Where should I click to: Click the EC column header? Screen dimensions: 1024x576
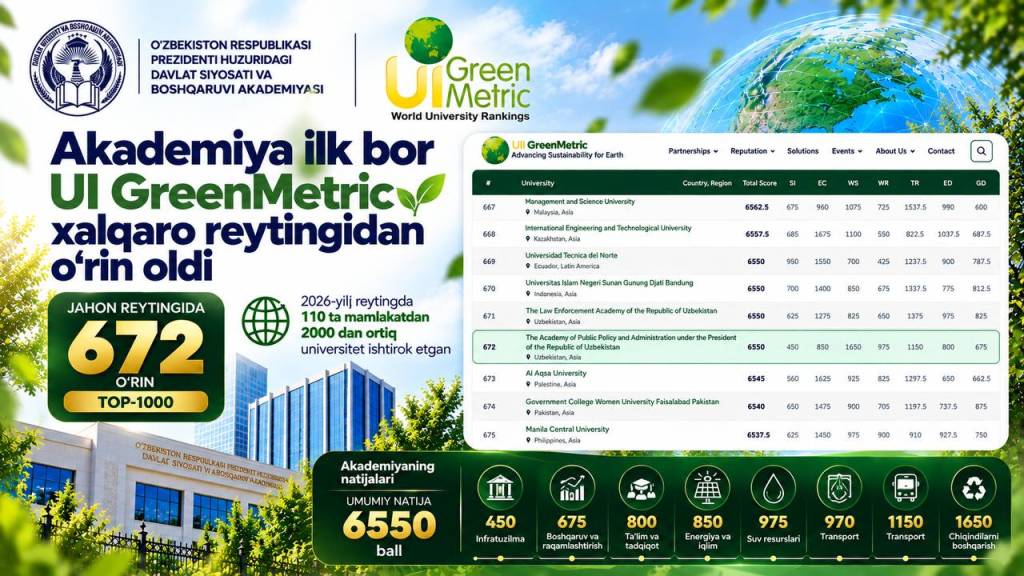point(822,184)
